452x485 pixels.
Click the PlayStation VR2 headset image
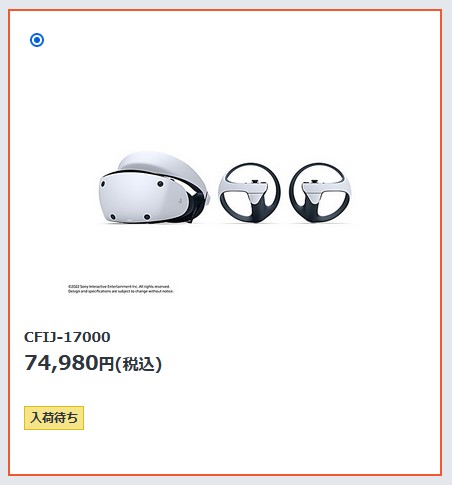pos(154,188)
